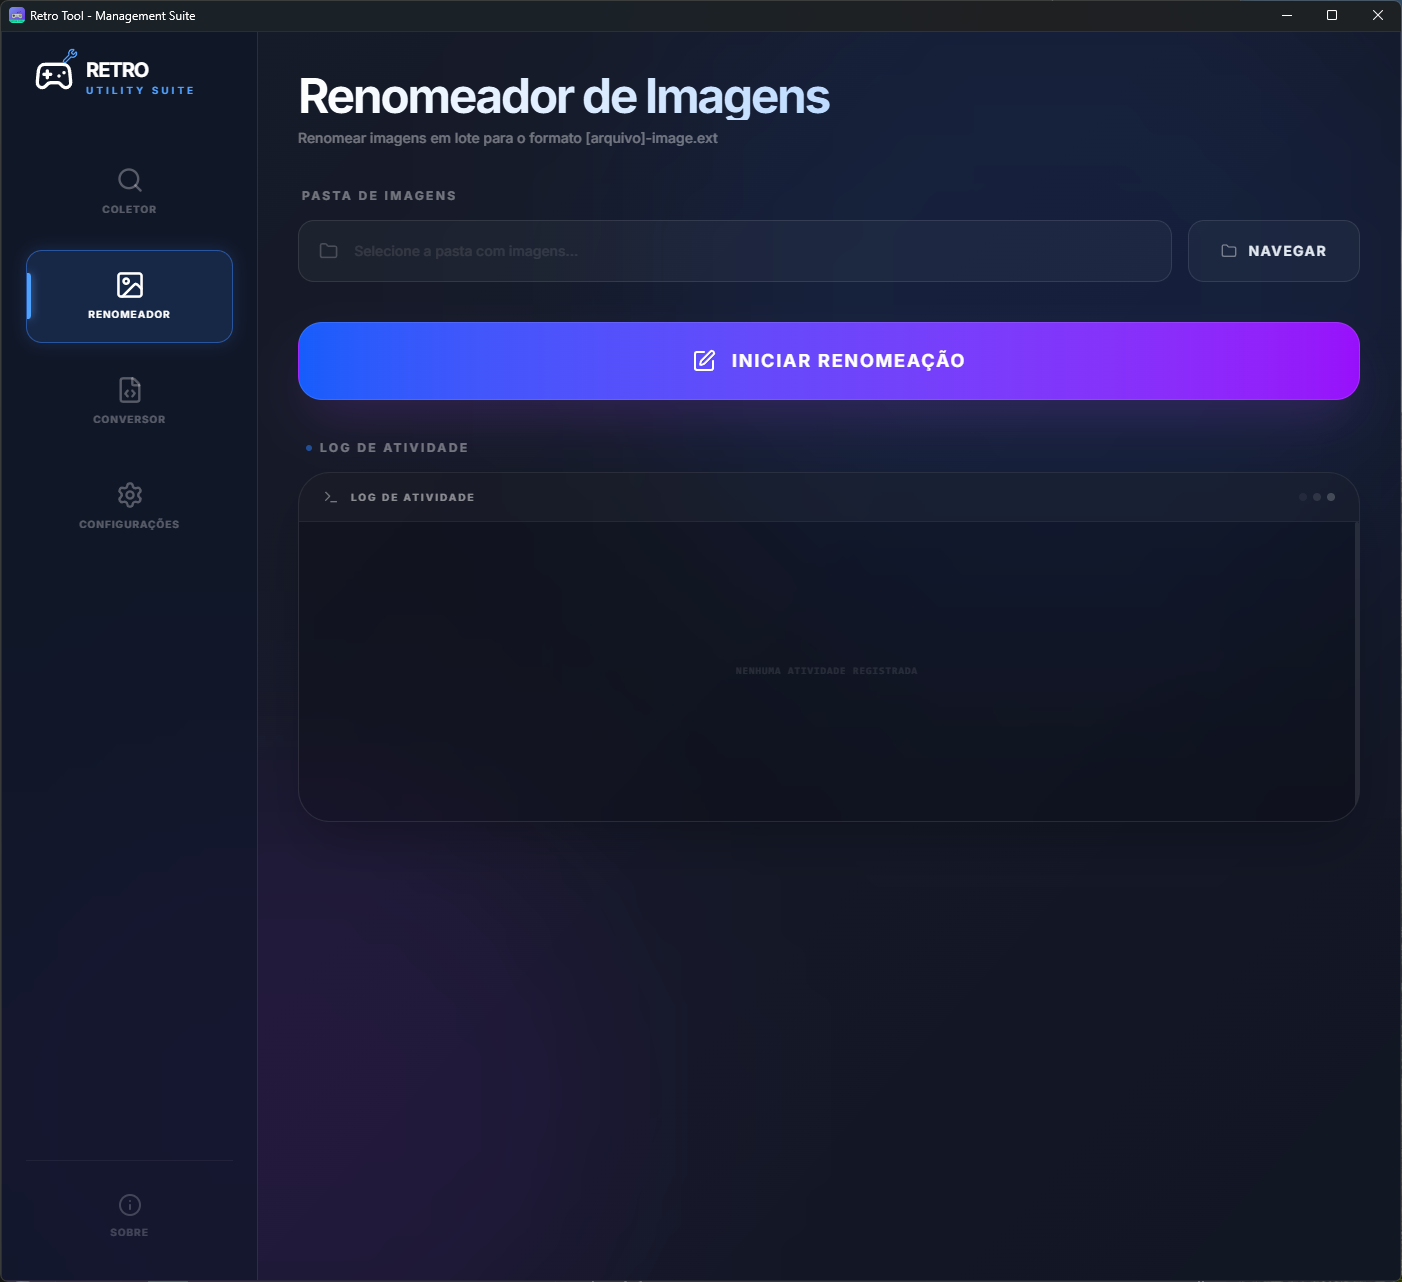Click the Selecione a pasta input field
The height and width of the screenshot is (1282, 1402).
click(x=735, y=251)
